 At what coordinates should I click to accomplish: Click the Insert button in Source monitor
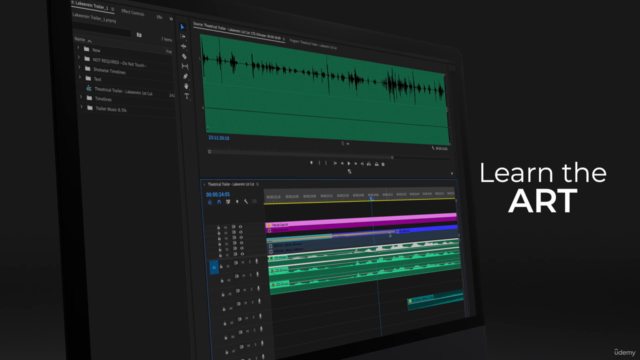(x=369, y=164)
